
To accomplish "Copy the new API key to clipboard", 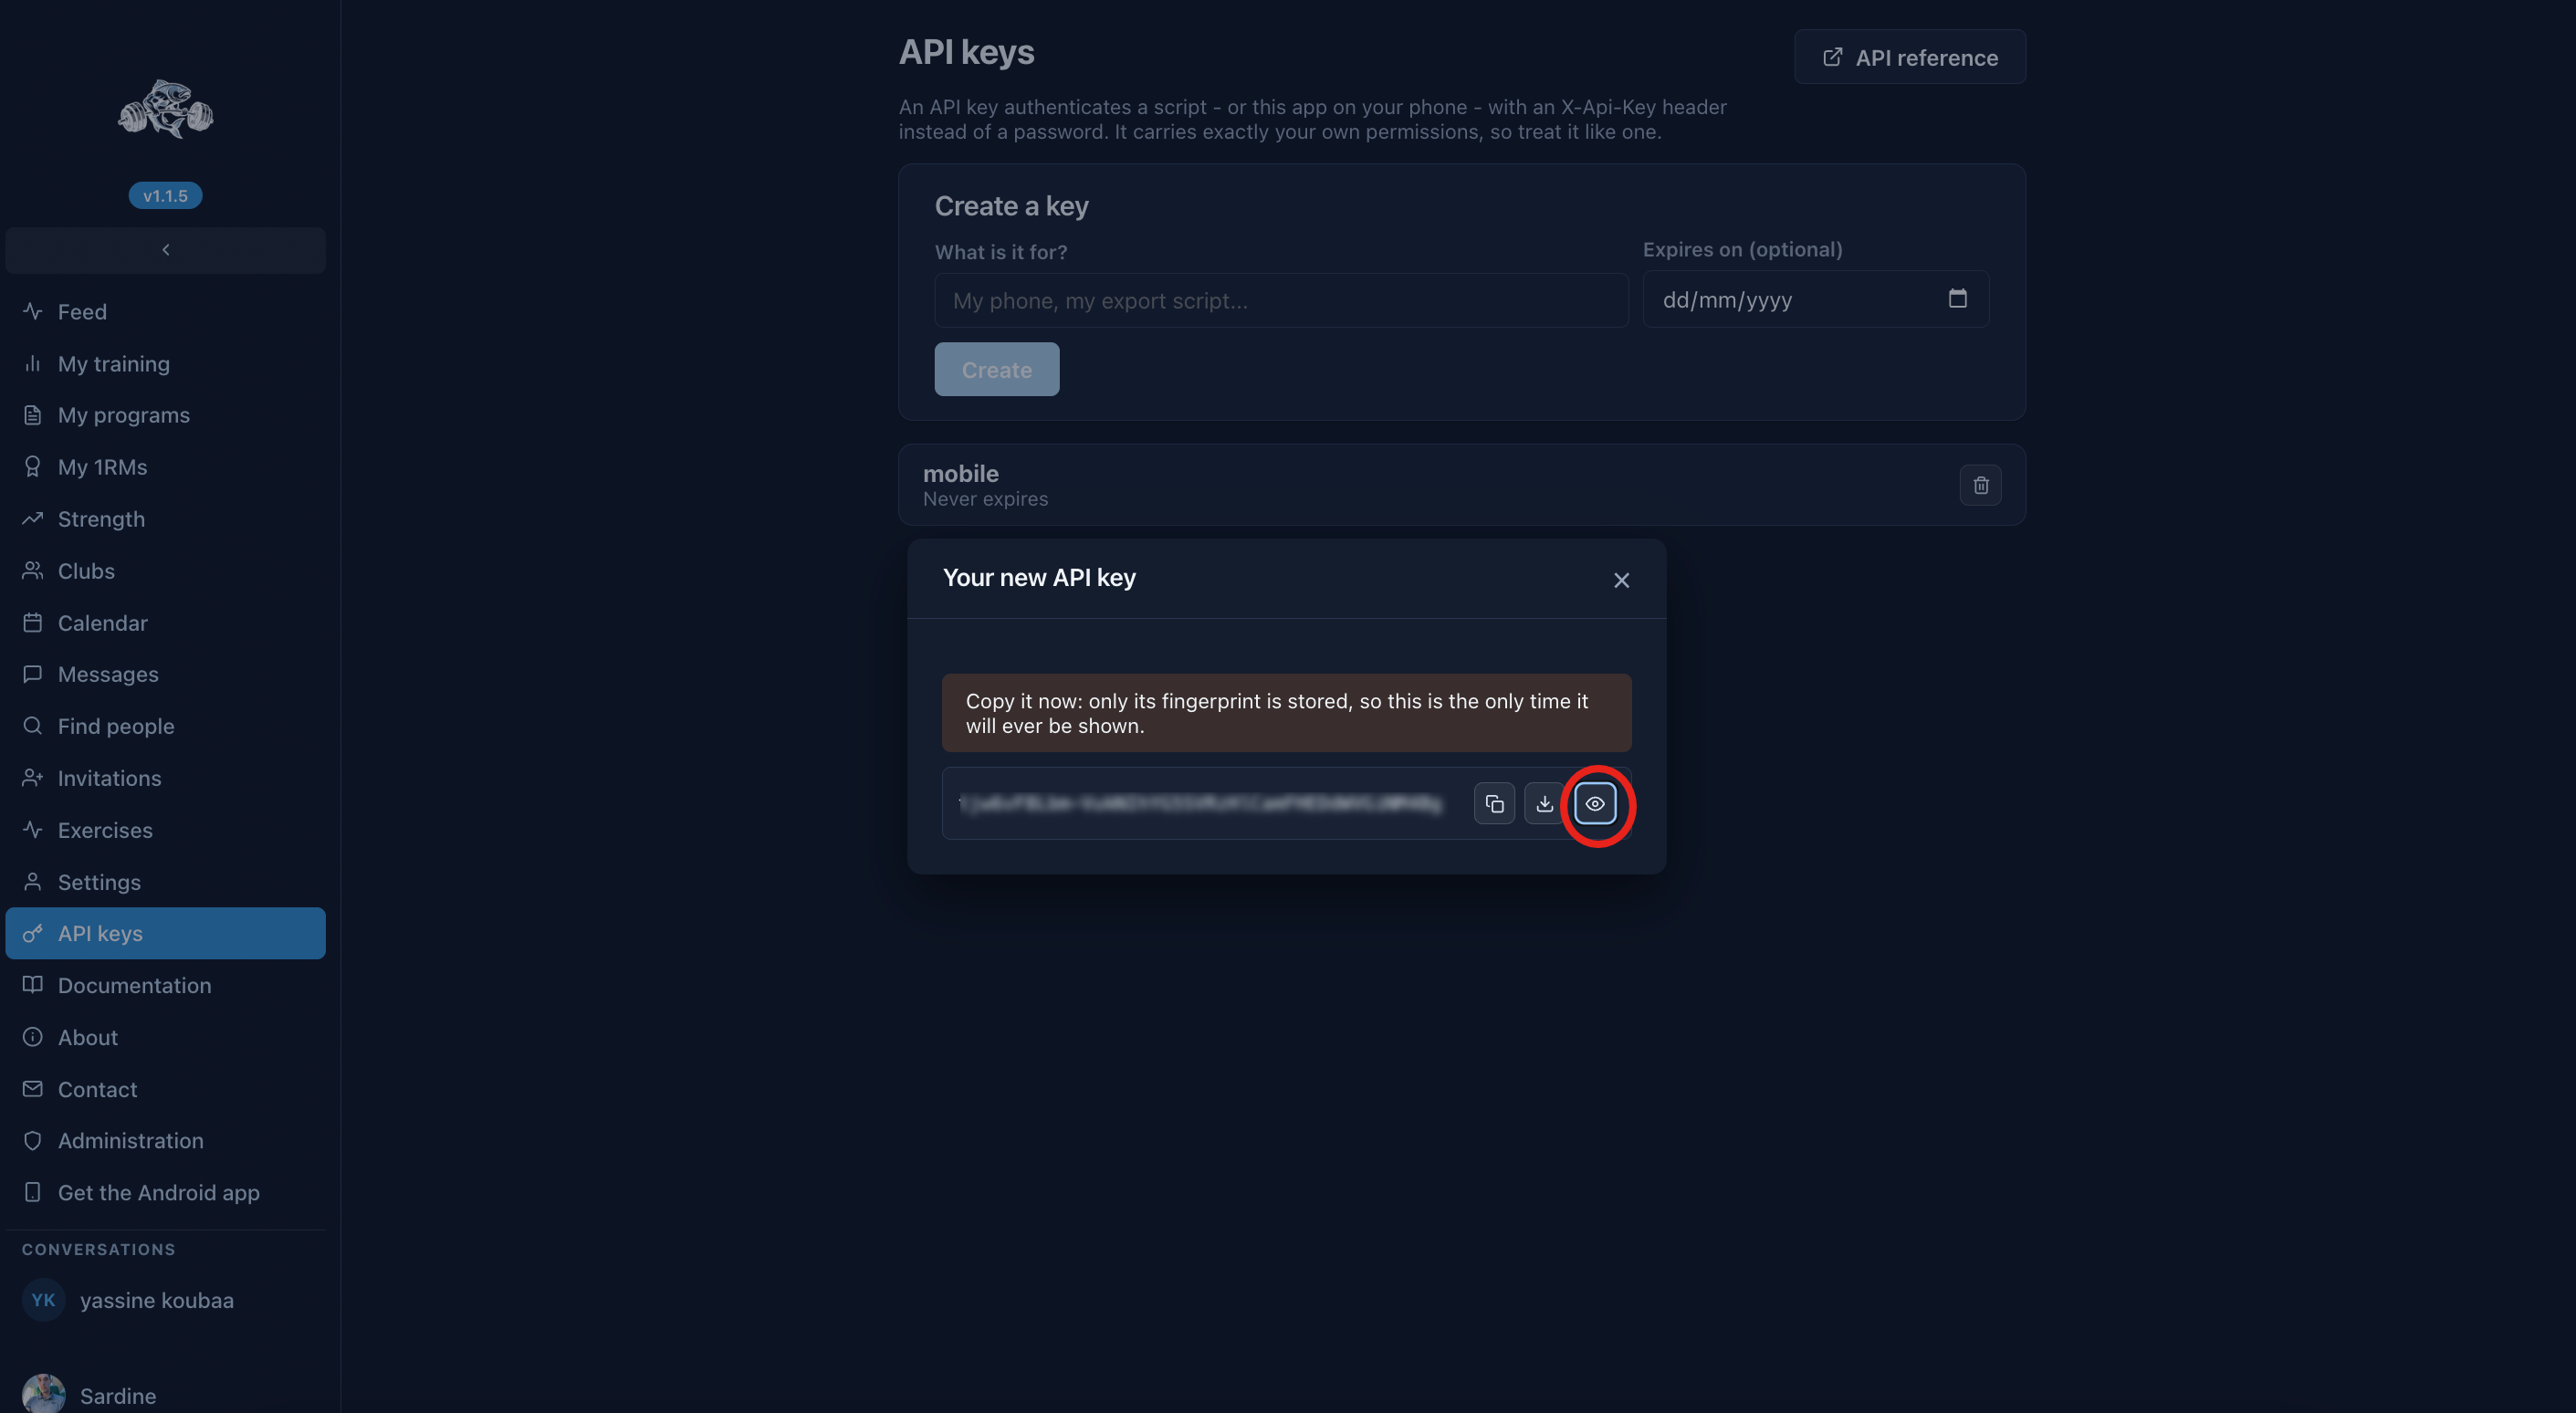I will point(1494,804).
